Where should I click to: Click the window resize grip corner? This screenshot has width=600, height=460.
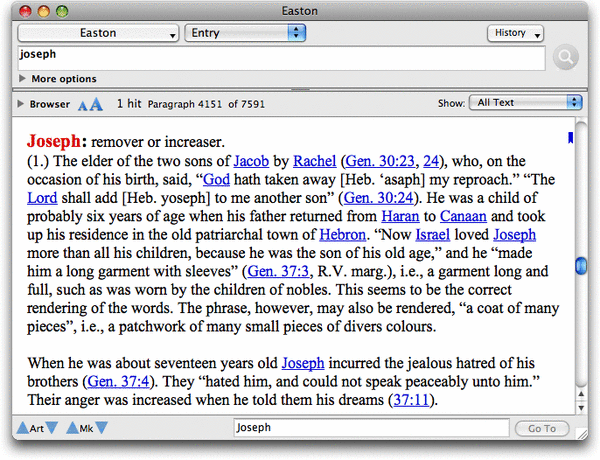click(x=582, y=434)
